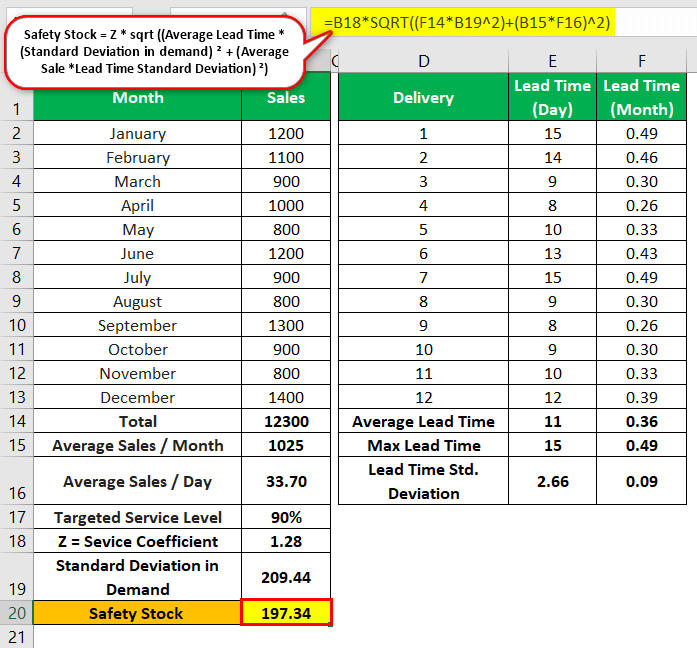
Task: Click the Delivery header cell
Action: pyautogui.click(x=423, y=97)
